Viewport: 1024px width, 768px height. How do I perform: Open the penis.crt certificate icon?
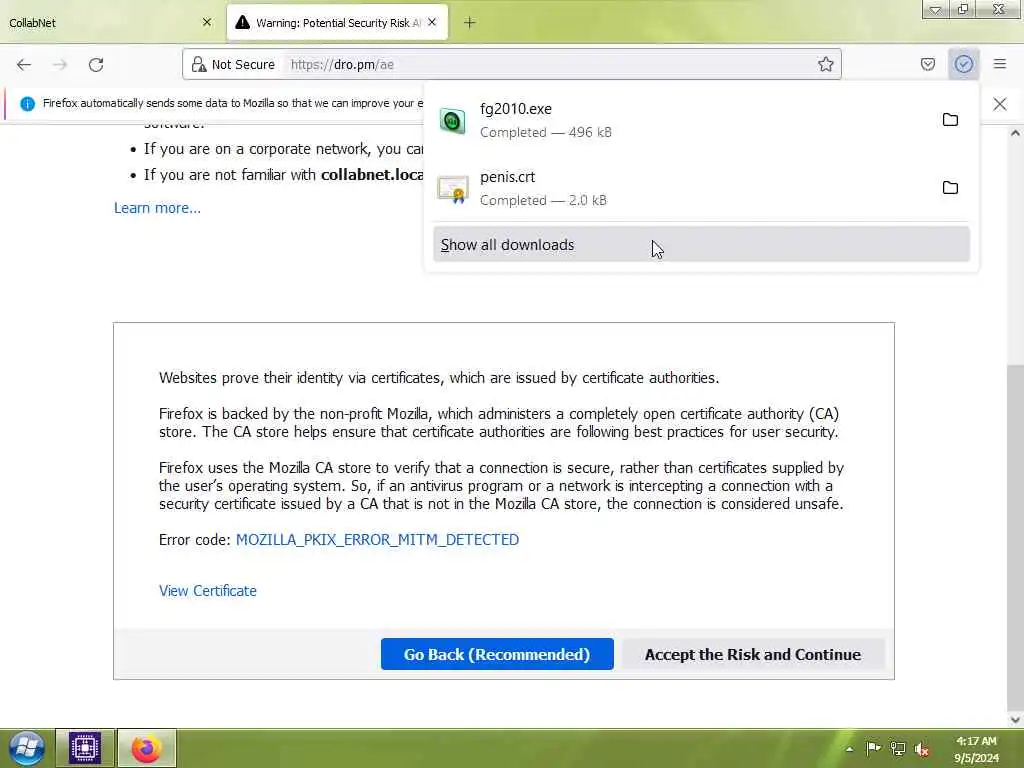pos(453,189)
